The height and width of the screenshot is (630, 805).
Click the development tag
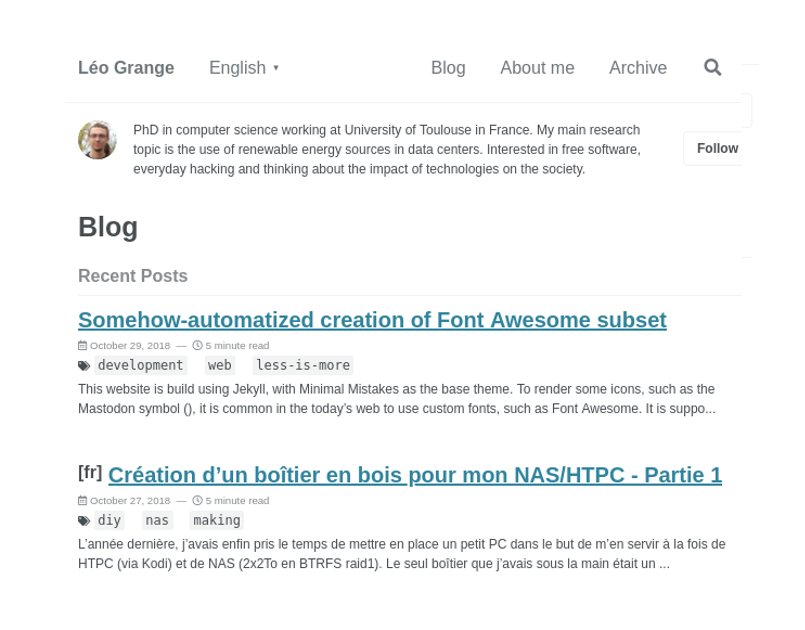coord(140,365)
